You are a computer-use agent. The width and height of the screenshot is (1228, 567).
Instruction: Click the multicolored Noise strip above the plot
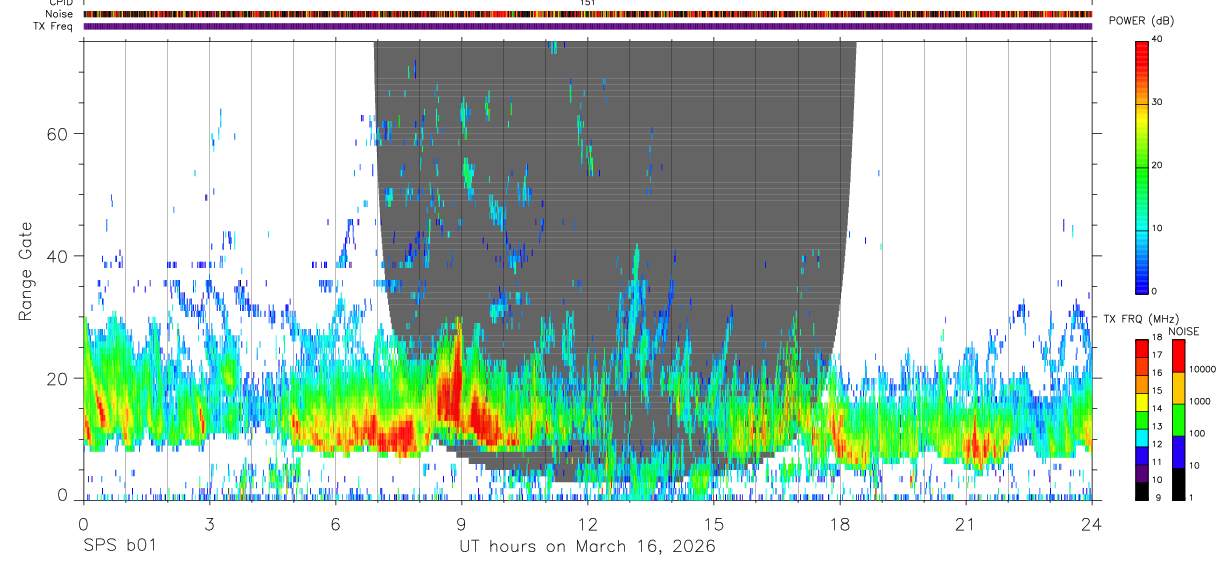(587, 14)
